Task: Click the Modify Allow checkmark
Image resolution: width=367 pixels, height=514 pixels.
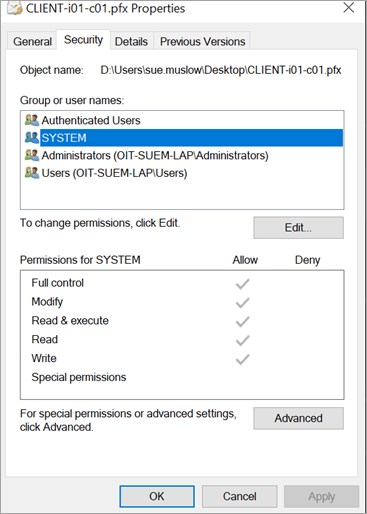Action: 242,303
